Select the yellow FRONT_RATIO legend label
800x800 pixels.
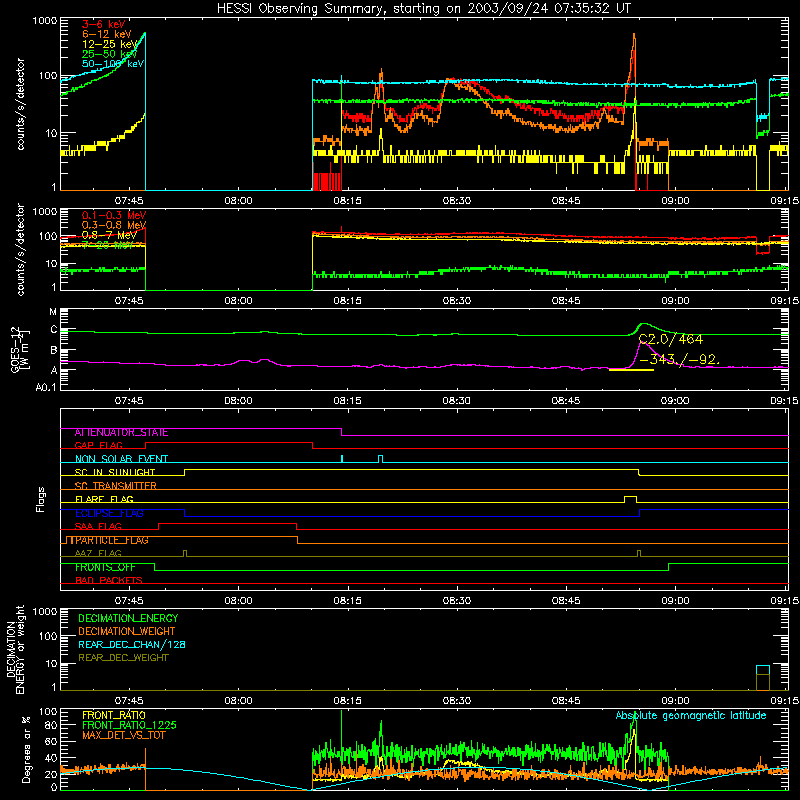[114, 715]
